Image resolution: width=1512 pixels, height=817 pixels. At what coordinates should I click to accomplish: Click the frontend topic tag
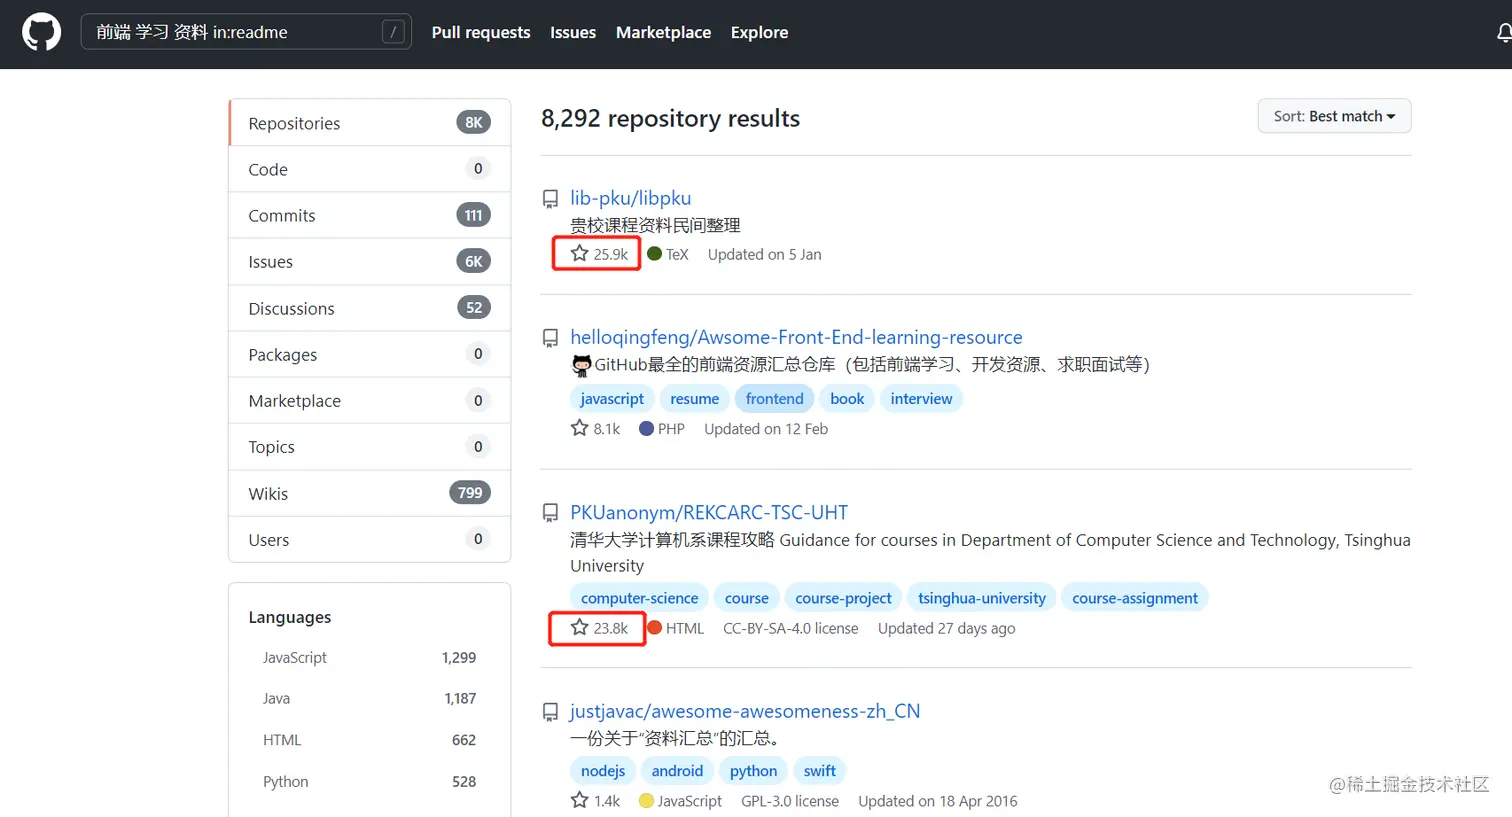(x=774, y=398)
